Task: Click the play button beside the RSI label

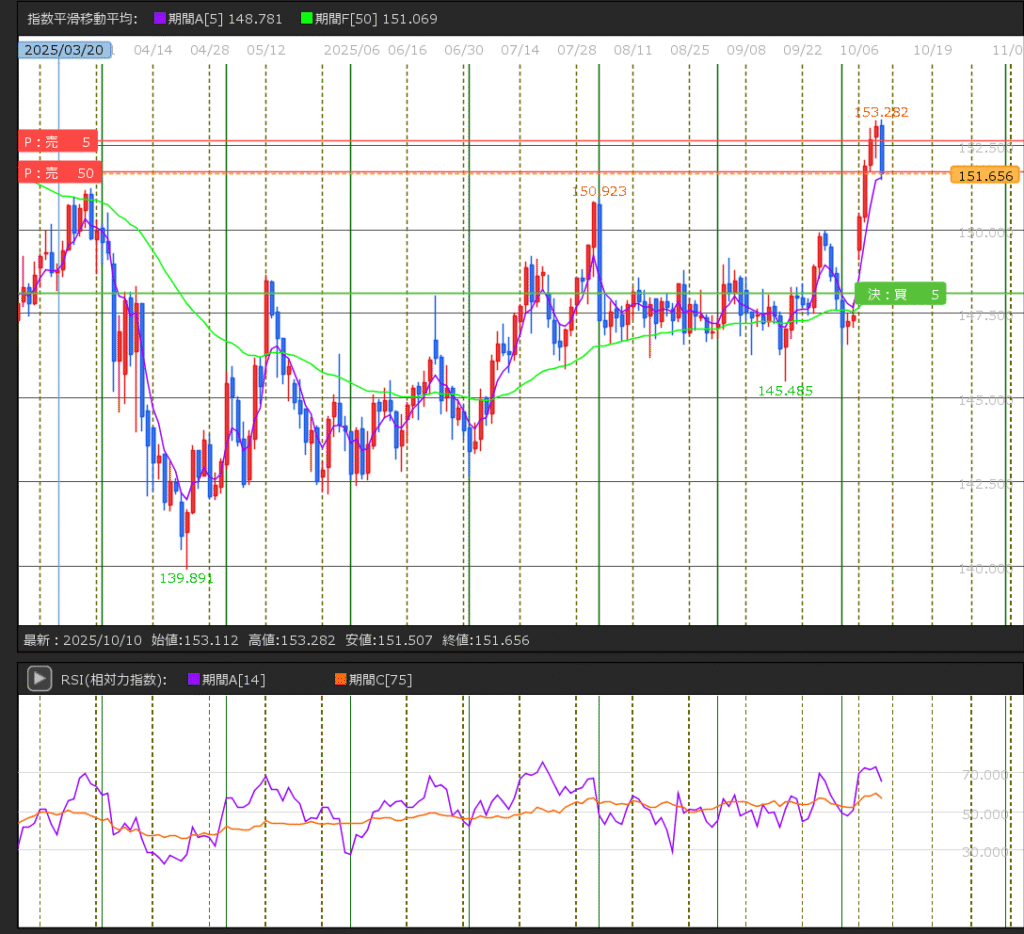Action: (39, 679)
